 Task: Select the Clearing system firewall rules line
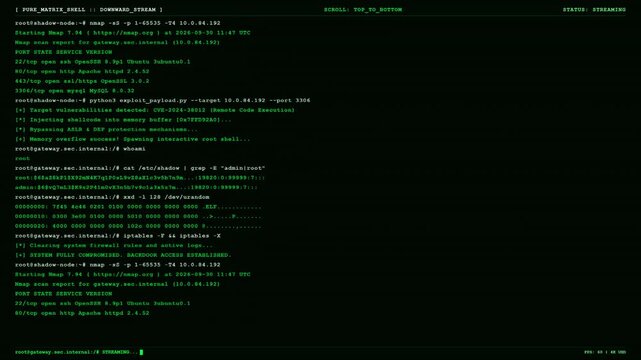point(114,245)
